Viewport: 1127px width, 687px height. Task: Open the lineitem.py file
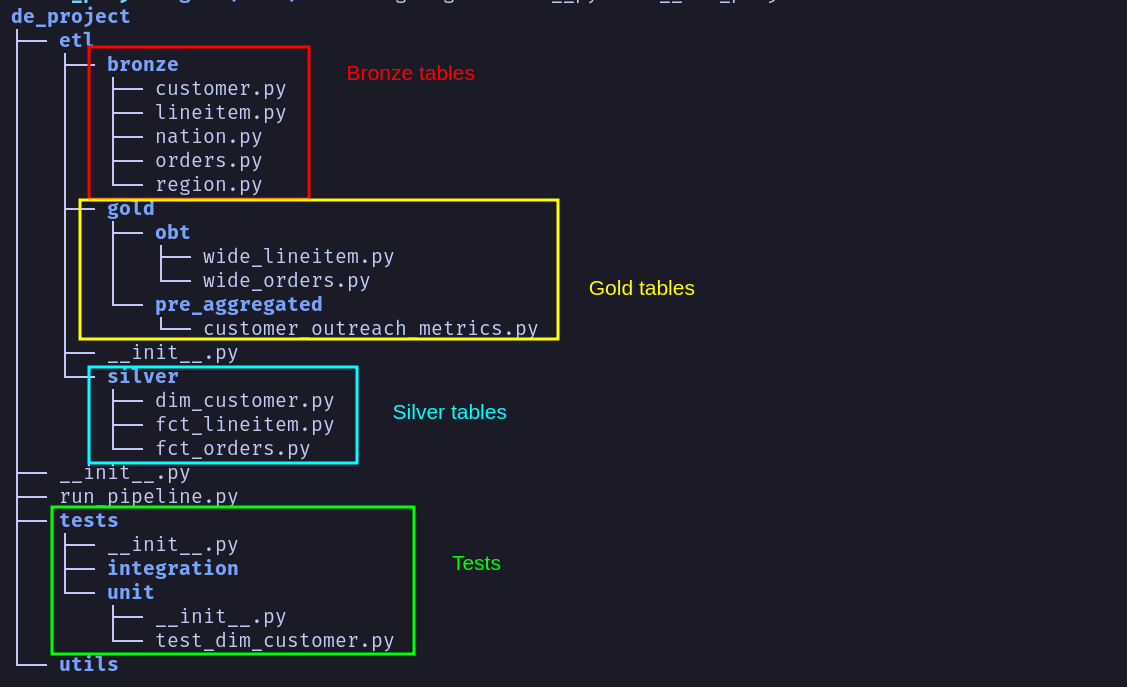tap(220, 112)
